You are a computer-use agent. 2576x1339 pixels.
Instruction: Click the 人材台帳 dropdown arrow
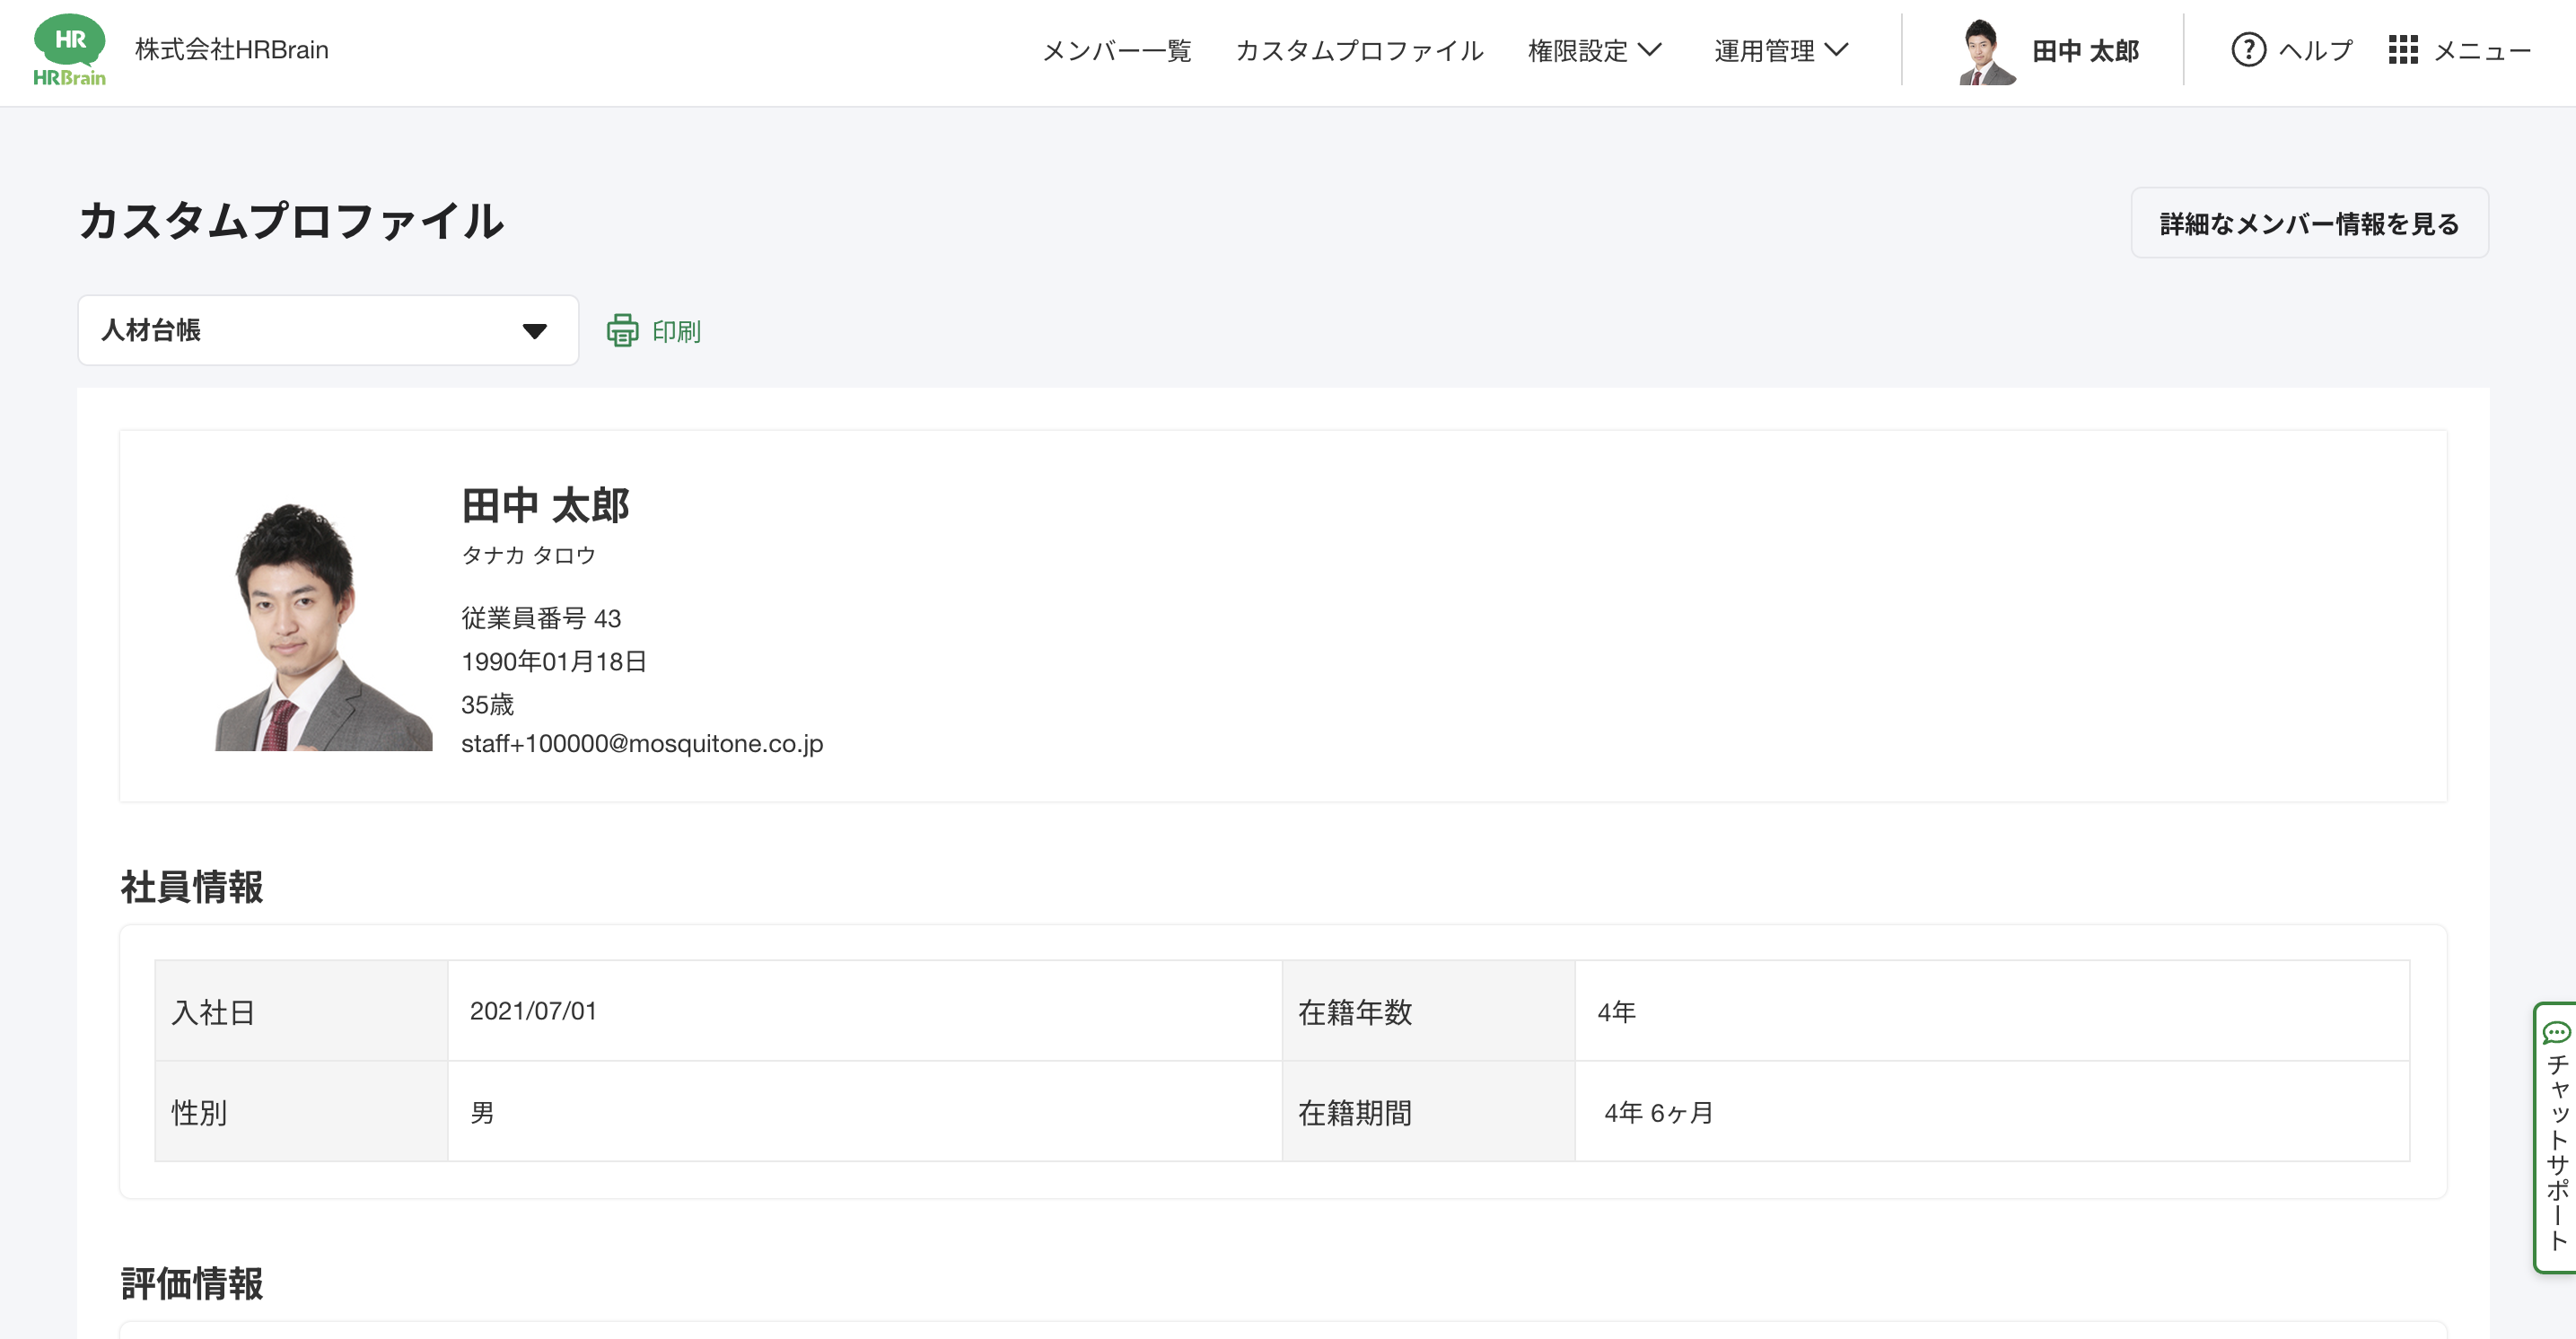tap(535, 331)
